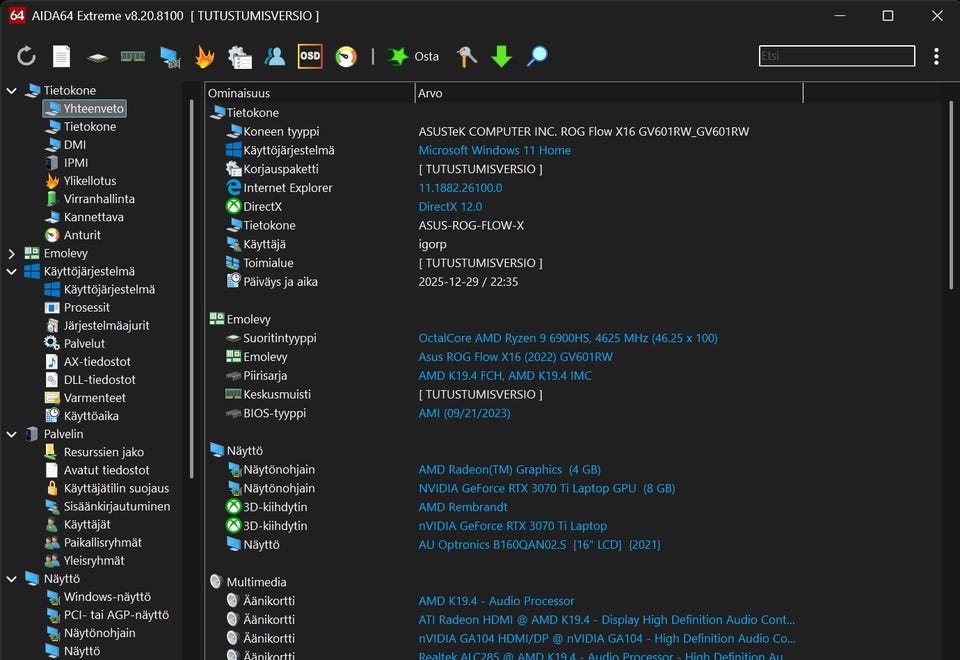Click the green download arrow icon
This screenshot has height=660, width=960.
coord(502,57)
